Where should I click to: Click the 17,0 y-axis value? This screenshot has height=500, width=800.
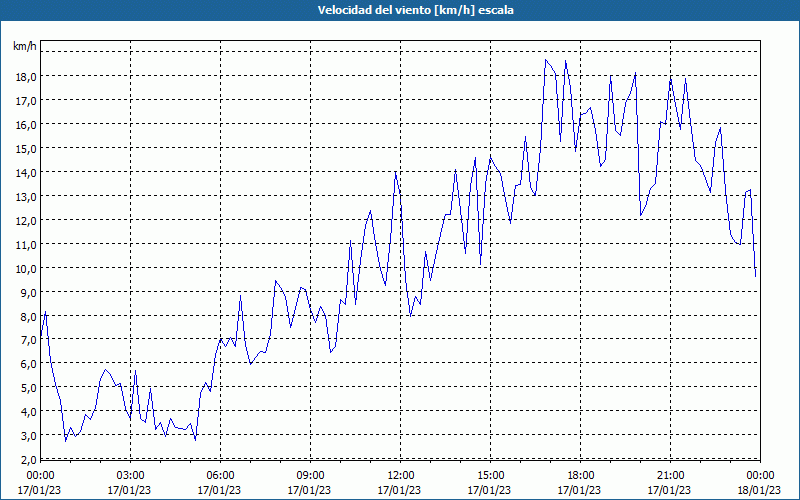coord(26,100)
